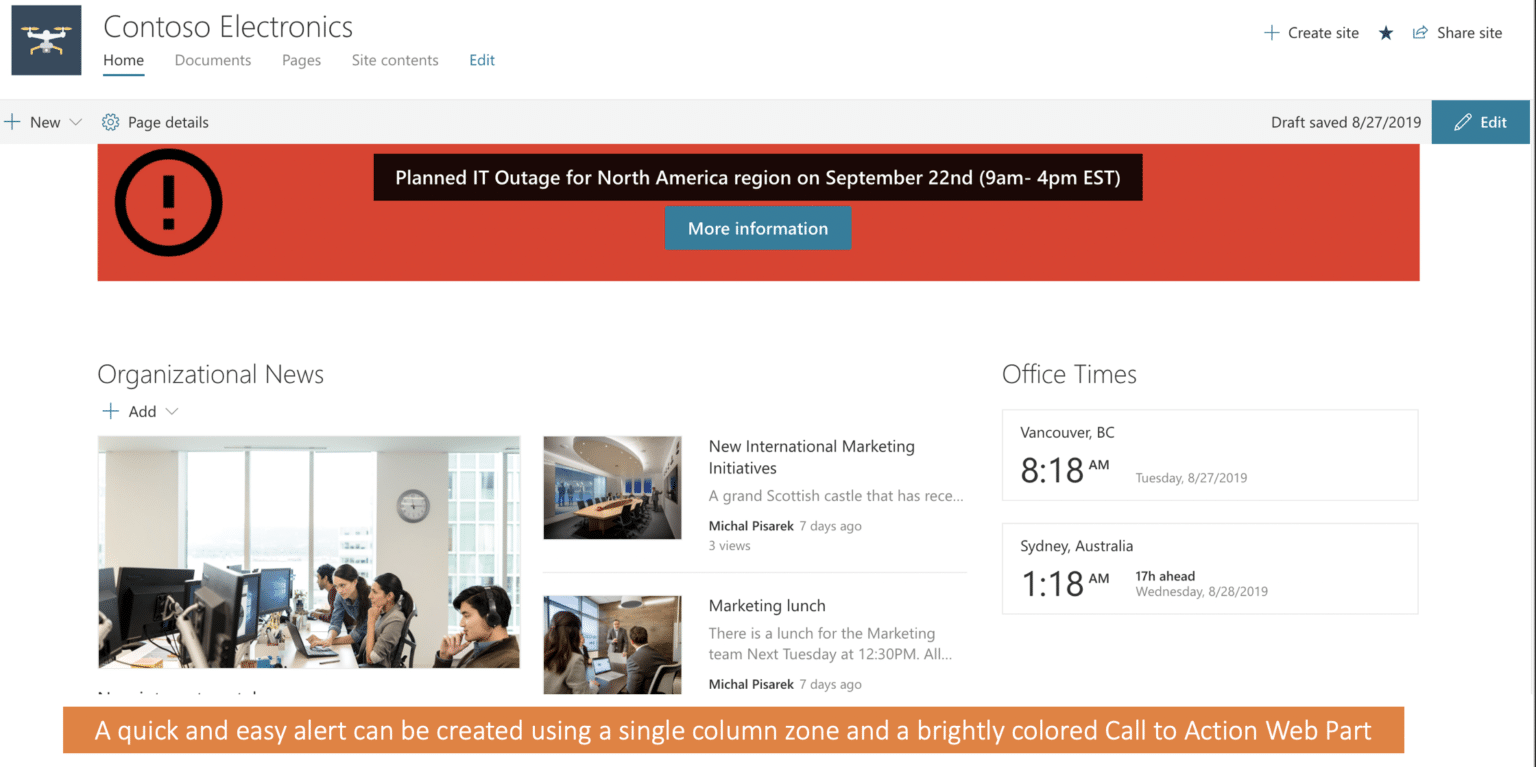The width and height of the screenshot is (1536, 767).
Task: Go to Site contents
Action: pos(394,60)
